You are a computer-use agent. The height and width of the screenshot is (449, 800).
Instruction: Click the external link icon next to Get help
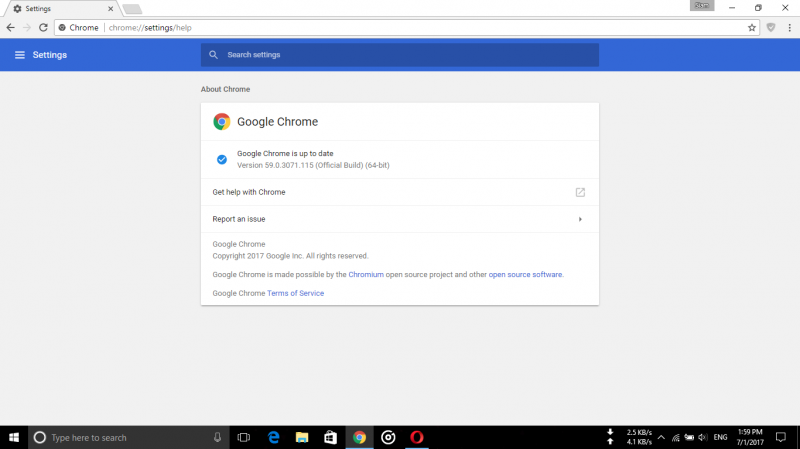(x=580, y=192)
